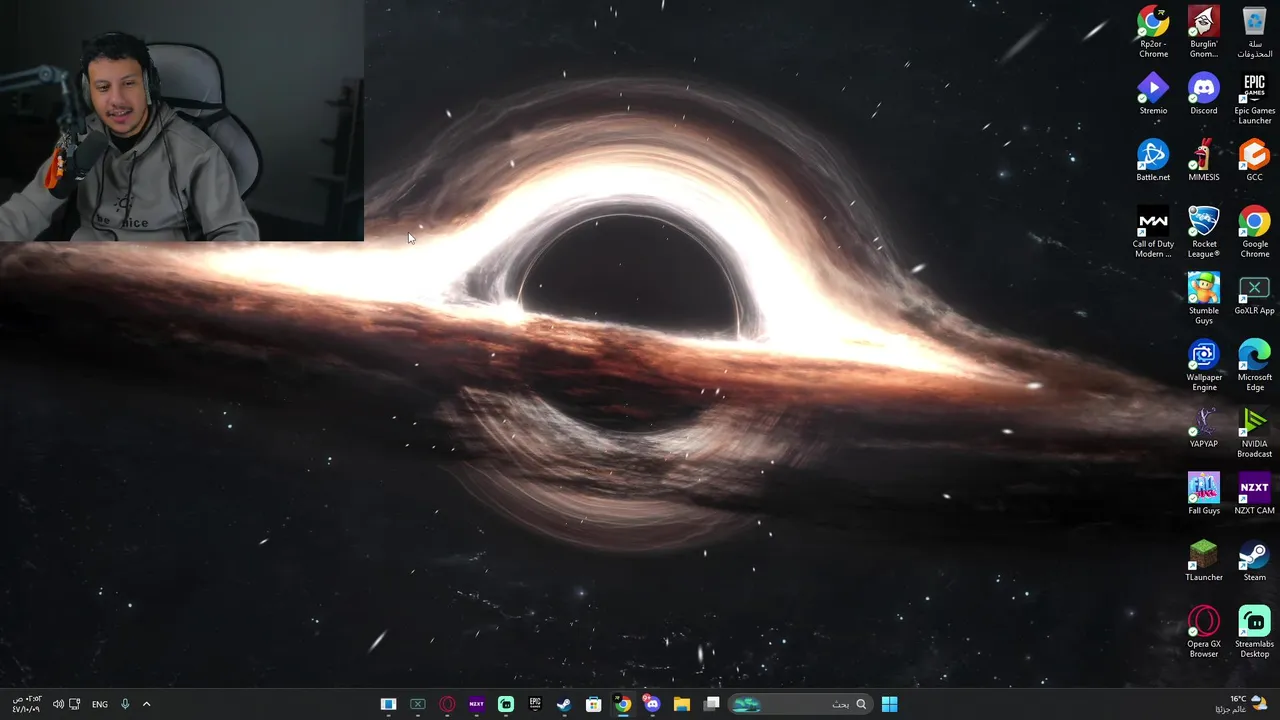Select the GoXLR App desktop icon
Image resolution: width=1280 pixels, height=720 pixels.
(1255, 294)
